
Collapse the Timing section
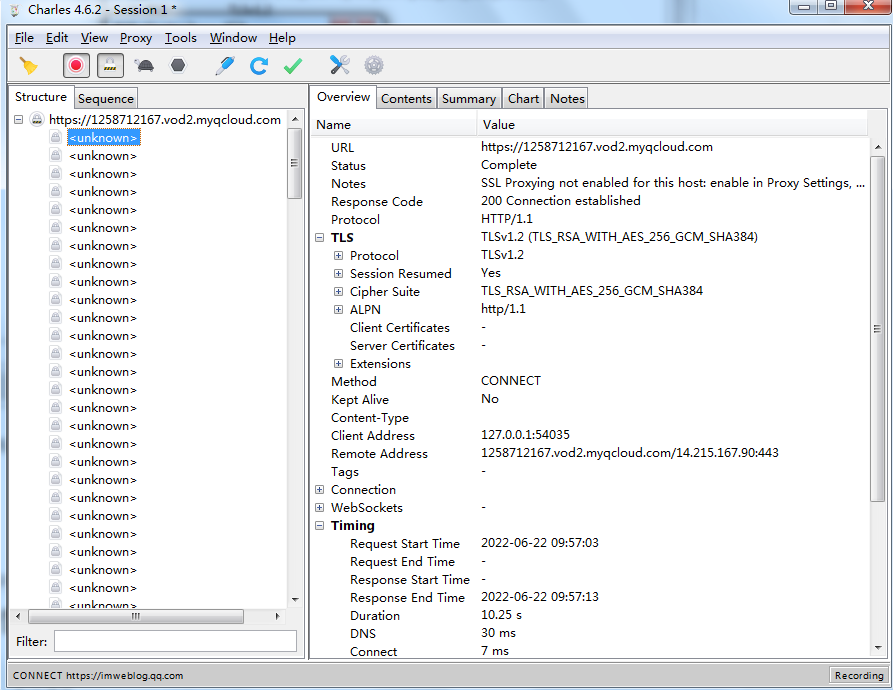click(319, 525)
